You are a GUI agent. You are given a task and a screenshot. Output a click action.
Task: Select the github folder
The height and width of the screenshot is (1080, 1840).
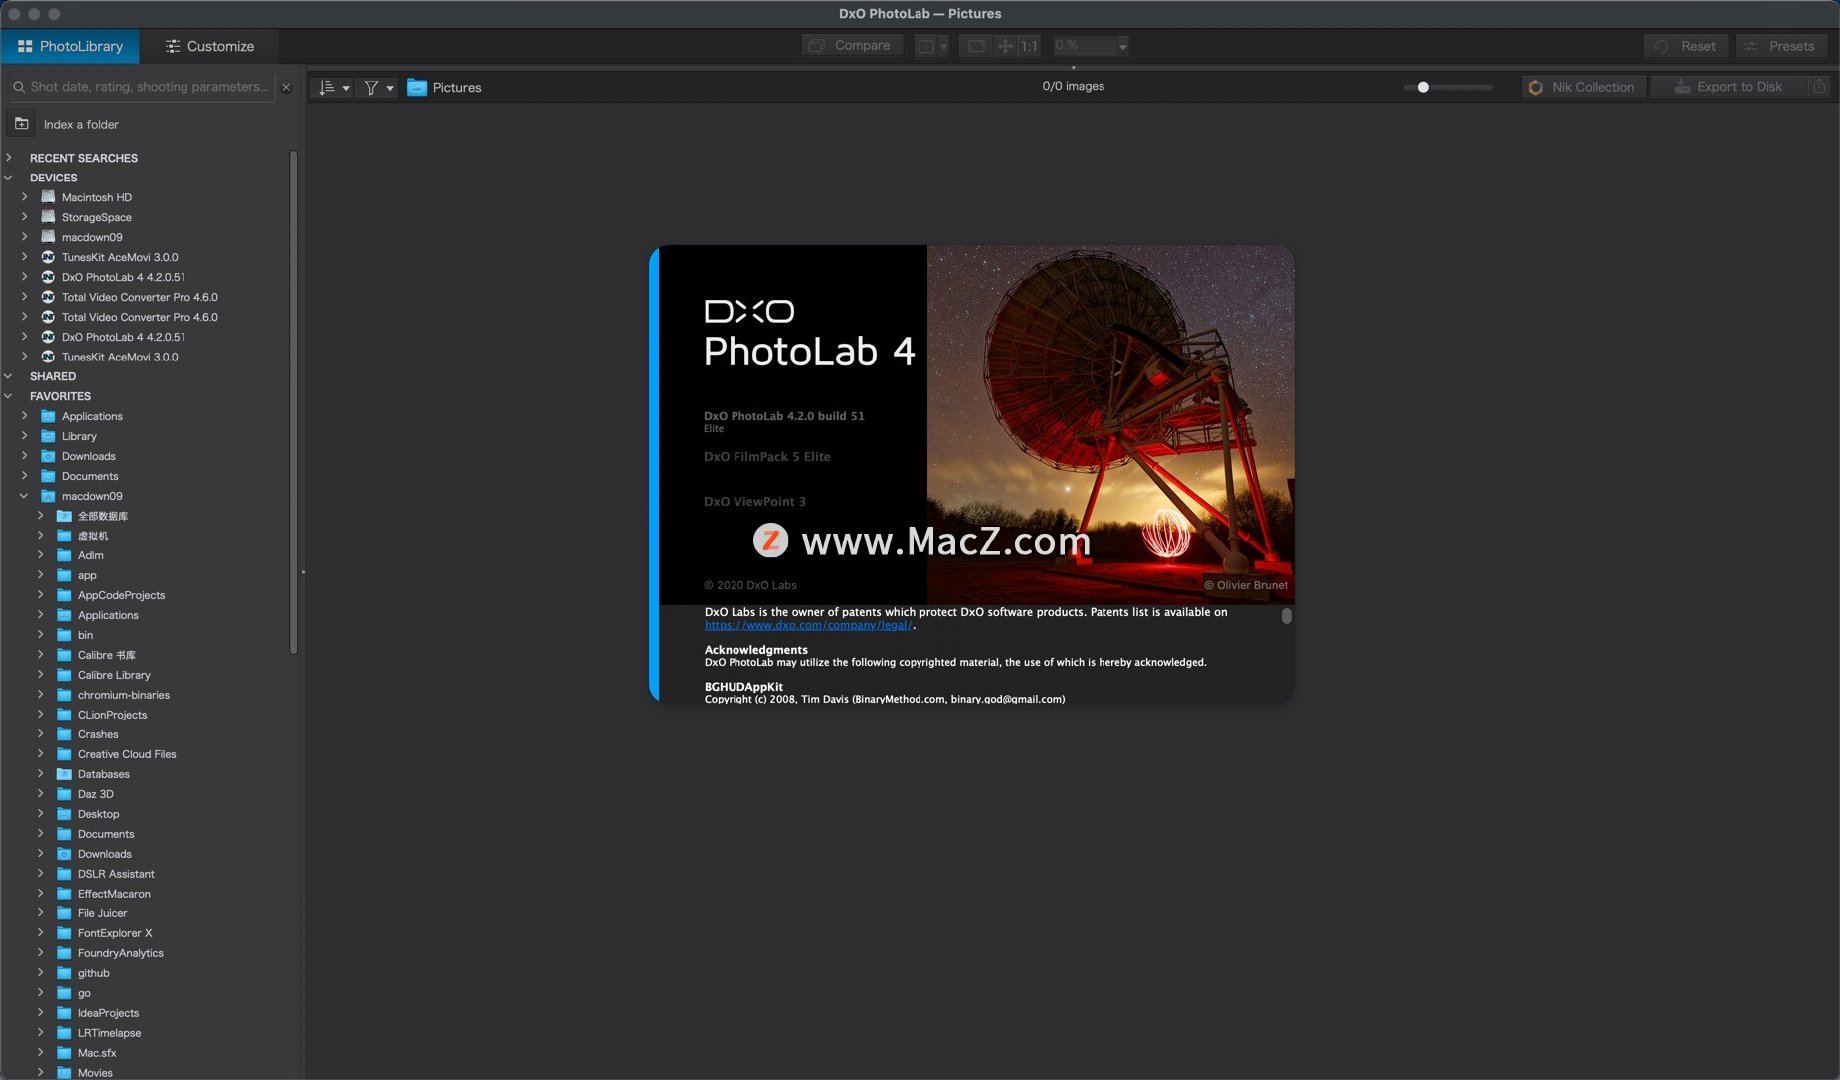click(x=94, y=973)
